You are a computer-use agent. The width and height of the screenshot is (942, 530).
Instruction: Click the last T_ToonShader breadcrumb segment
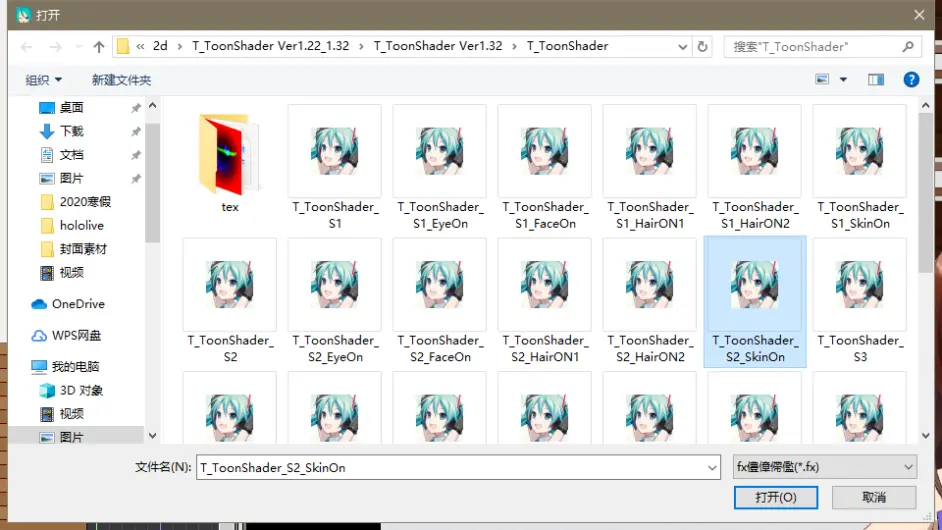(x=568, y=46)
